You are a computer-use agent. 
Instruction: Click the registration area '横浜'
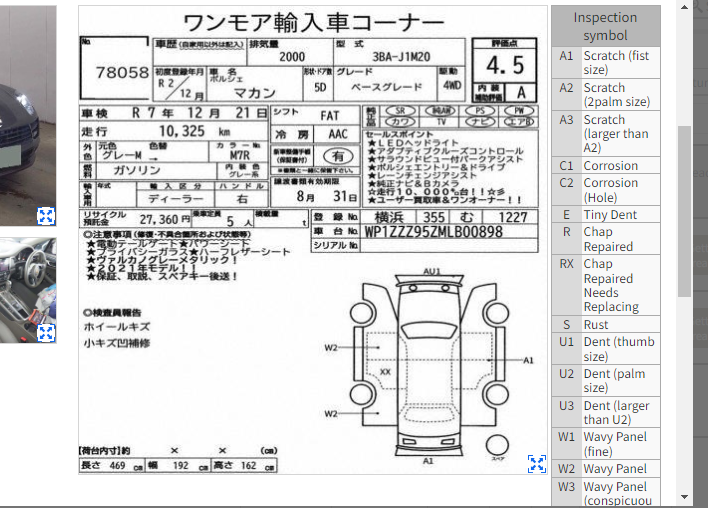pos(389,217)
